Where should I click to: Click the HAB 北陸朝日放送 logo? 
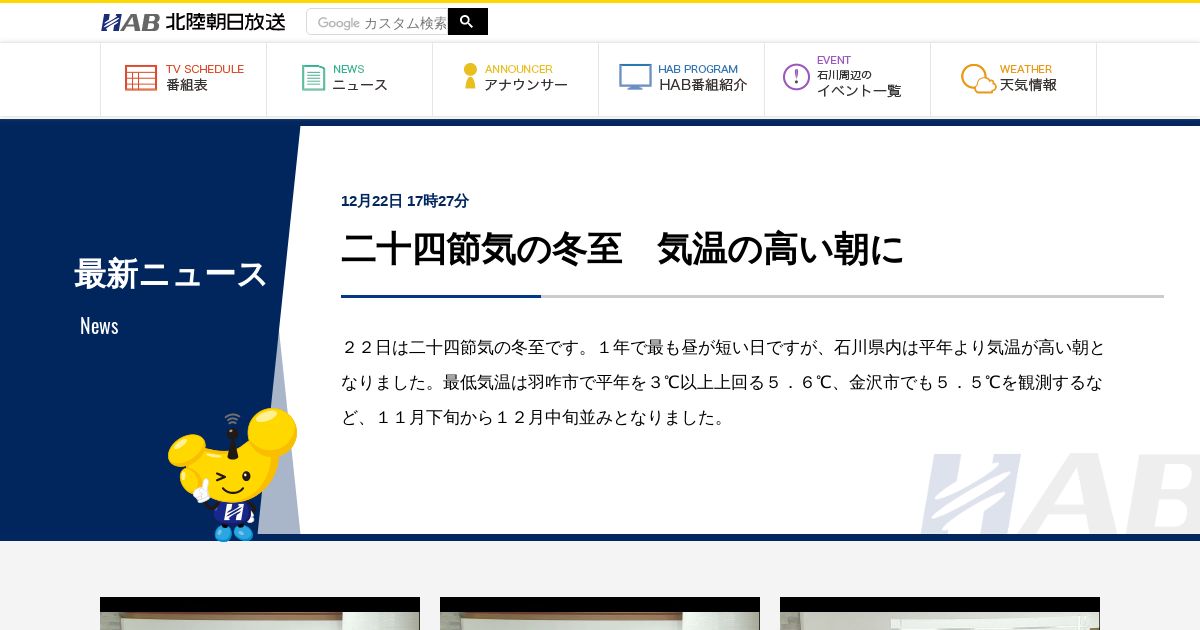click(x=193, y=22)
